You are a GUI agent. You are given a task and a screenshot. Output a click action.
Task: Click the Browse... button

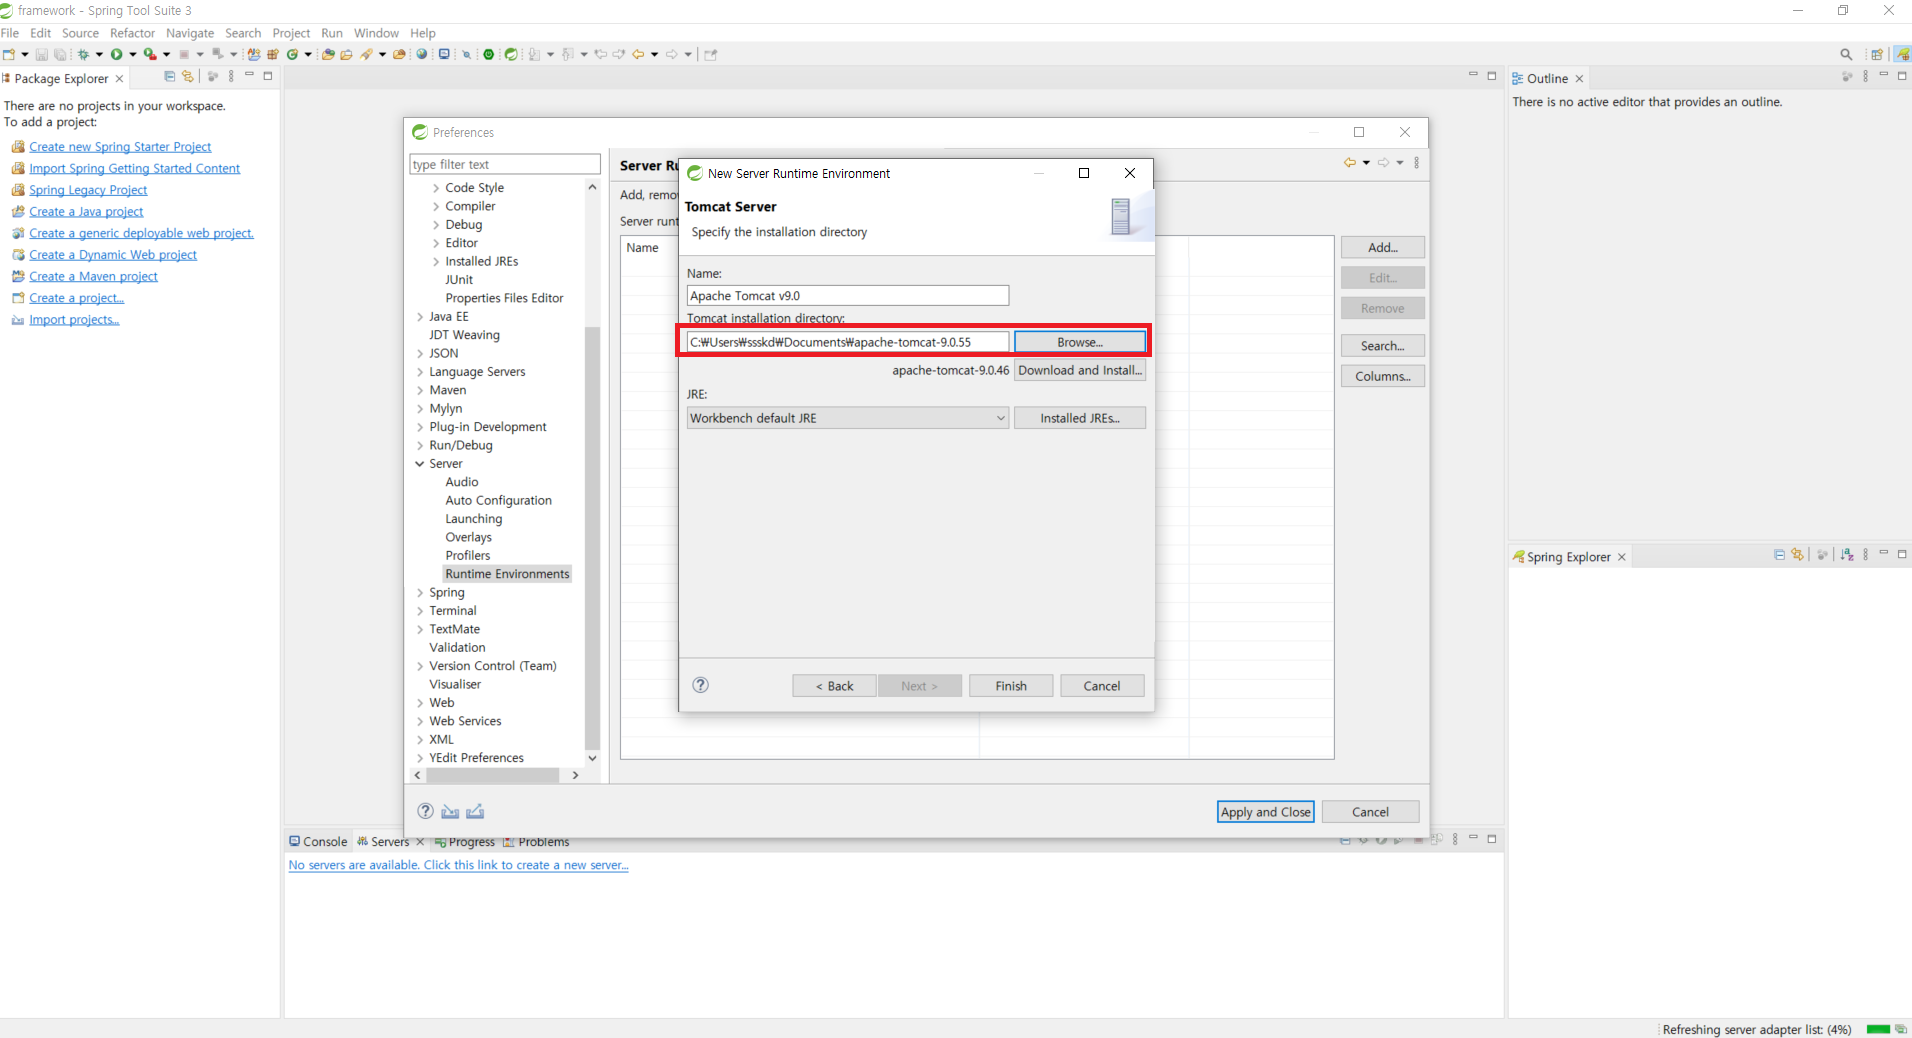(1080, 342)
